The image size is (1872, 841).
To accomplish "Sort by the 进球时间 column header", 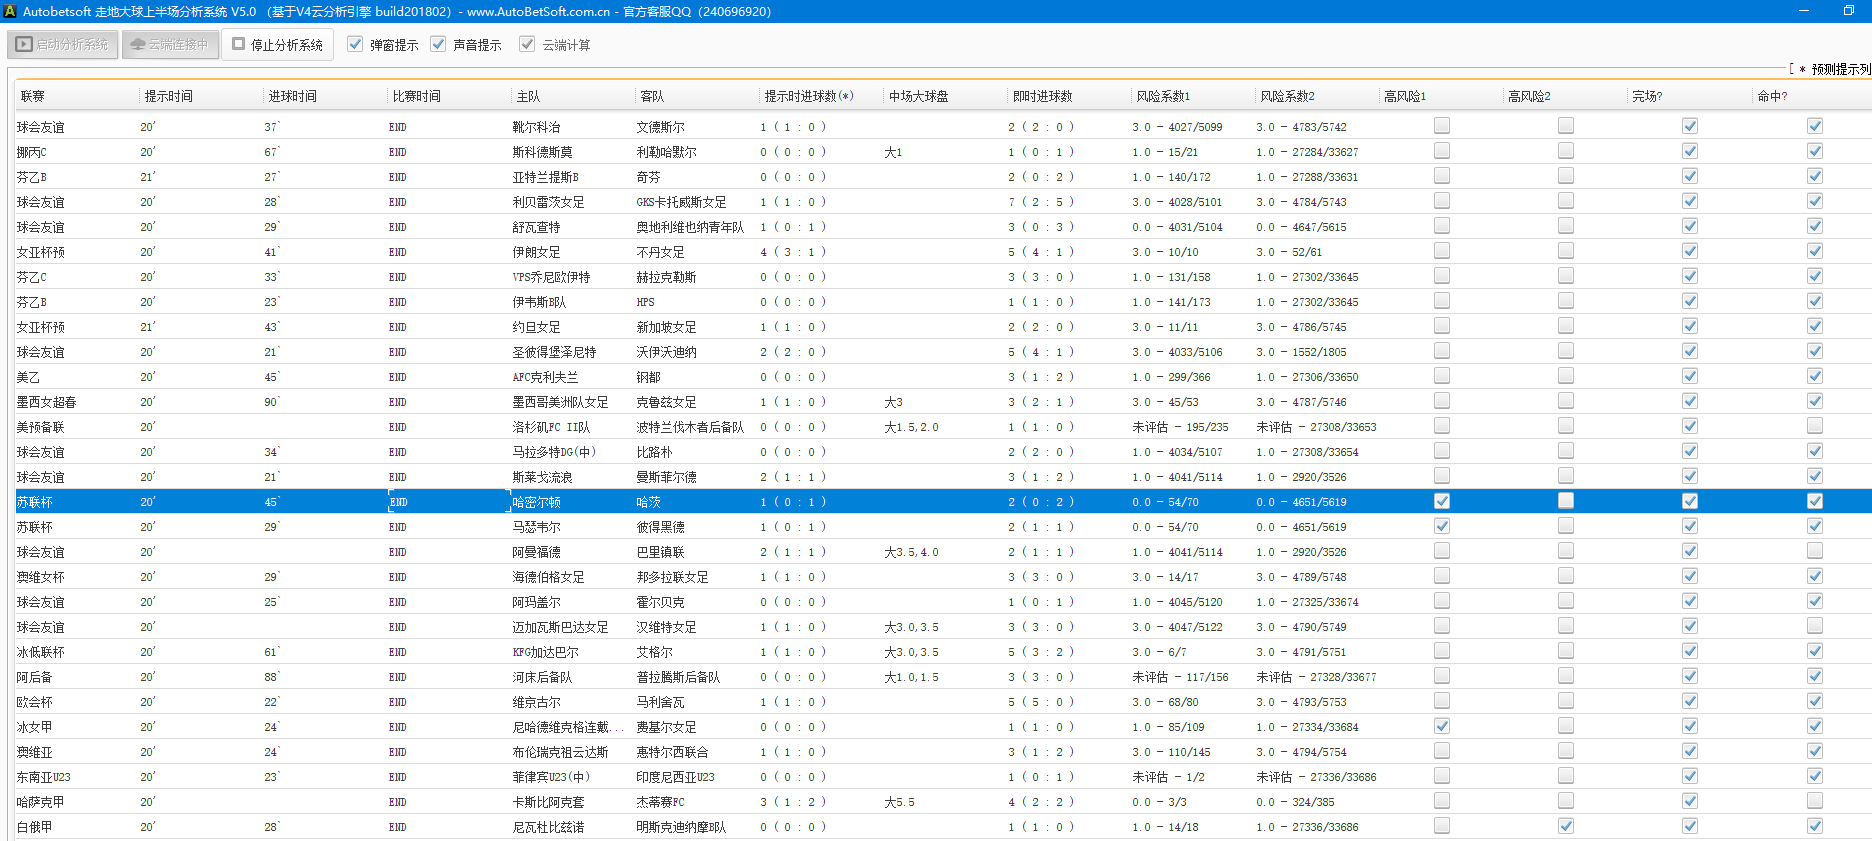I will click(x=292, y=96).
